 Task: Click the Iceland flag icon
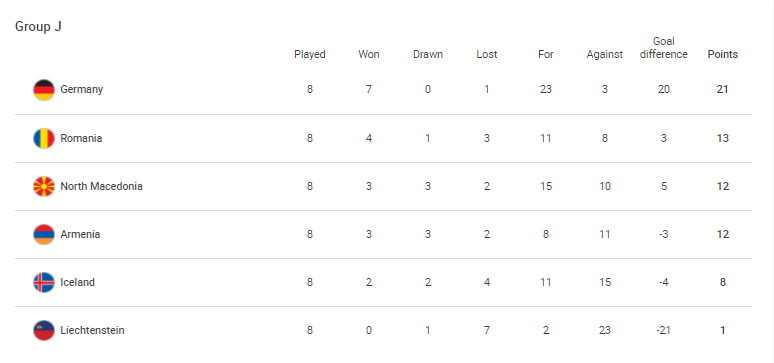44,282
